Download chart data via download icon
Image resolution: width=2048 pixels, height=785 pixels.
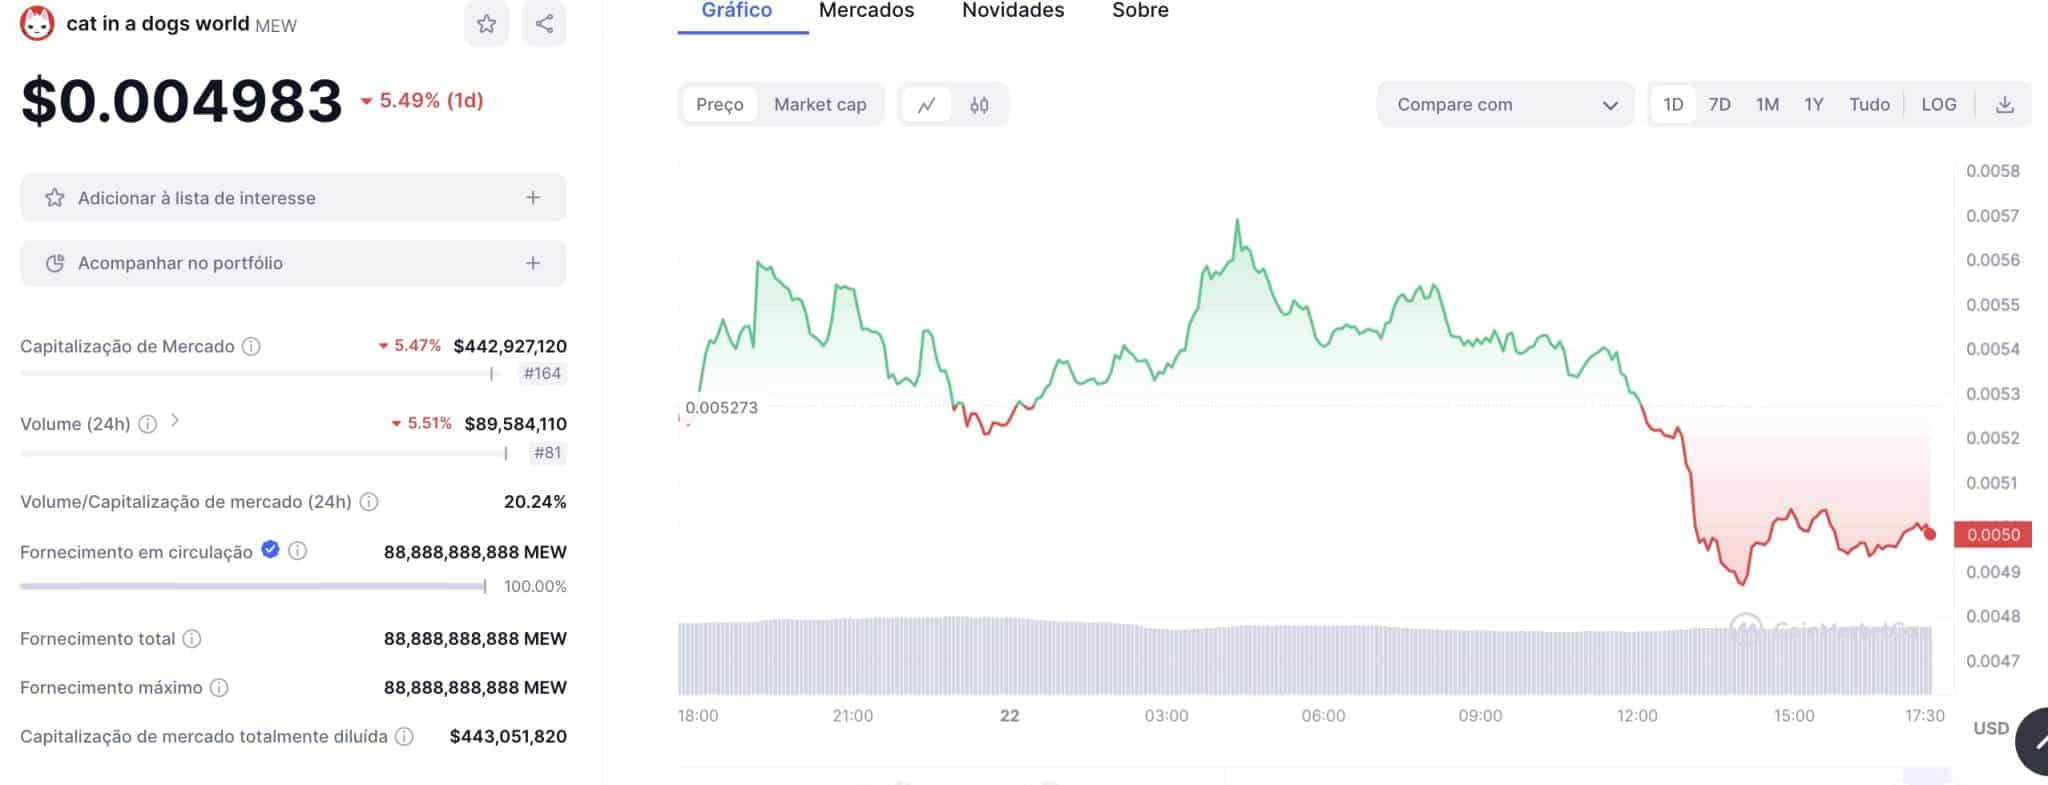pyautogui.click(x=2005, y=104)
